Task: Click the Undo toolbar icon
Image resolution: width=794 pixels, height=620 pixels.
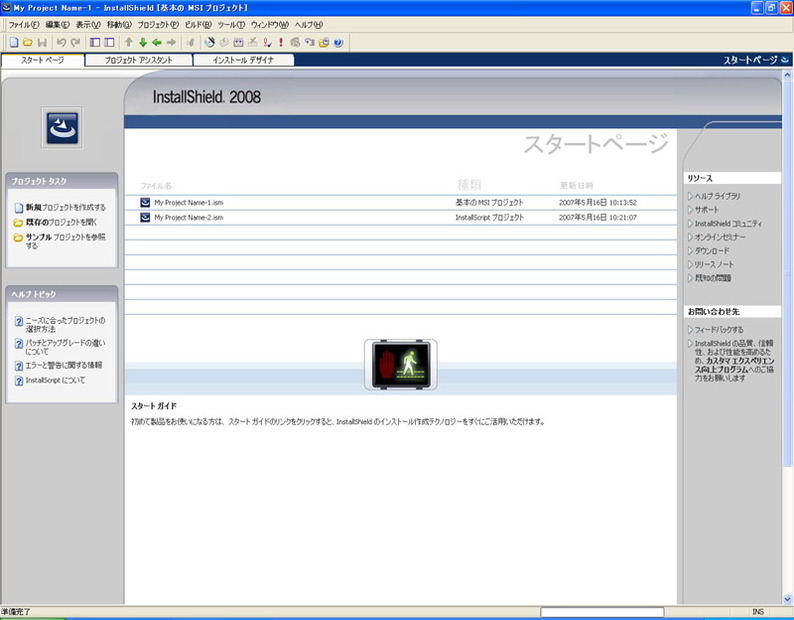Action: (x=61, y=43)
